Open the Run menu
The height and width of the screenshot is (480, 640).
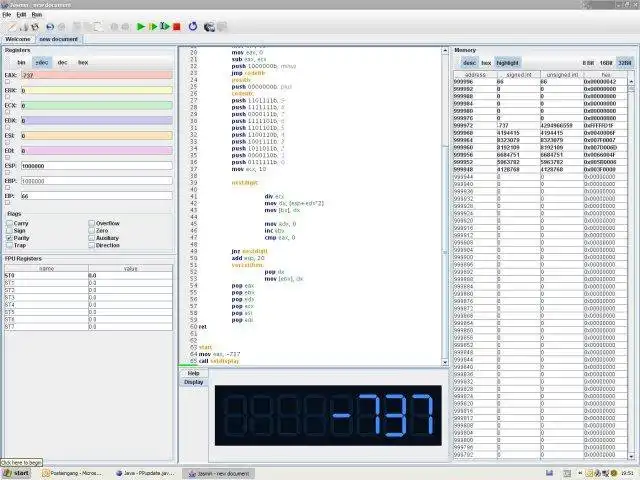tap(37, 14)
